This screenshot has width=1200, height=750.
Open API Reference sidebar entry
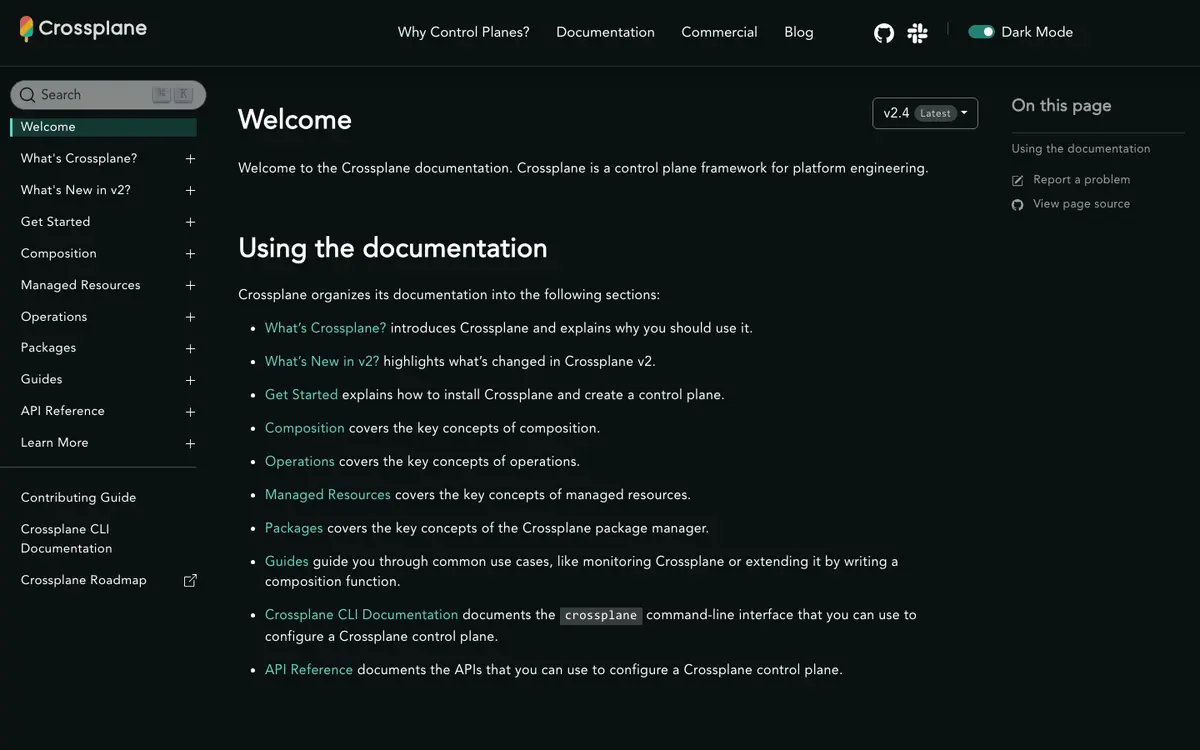tap(62, 411)
